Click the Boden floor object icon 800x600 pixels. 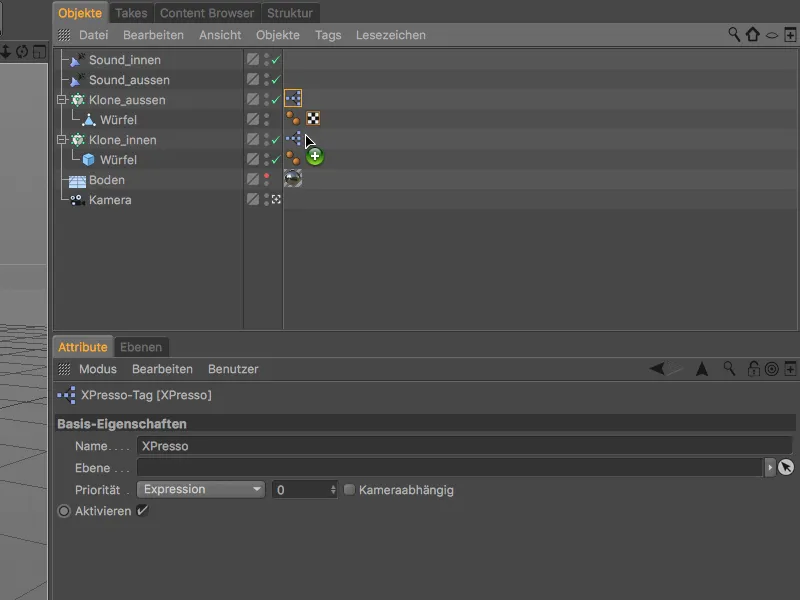point(77,180)
